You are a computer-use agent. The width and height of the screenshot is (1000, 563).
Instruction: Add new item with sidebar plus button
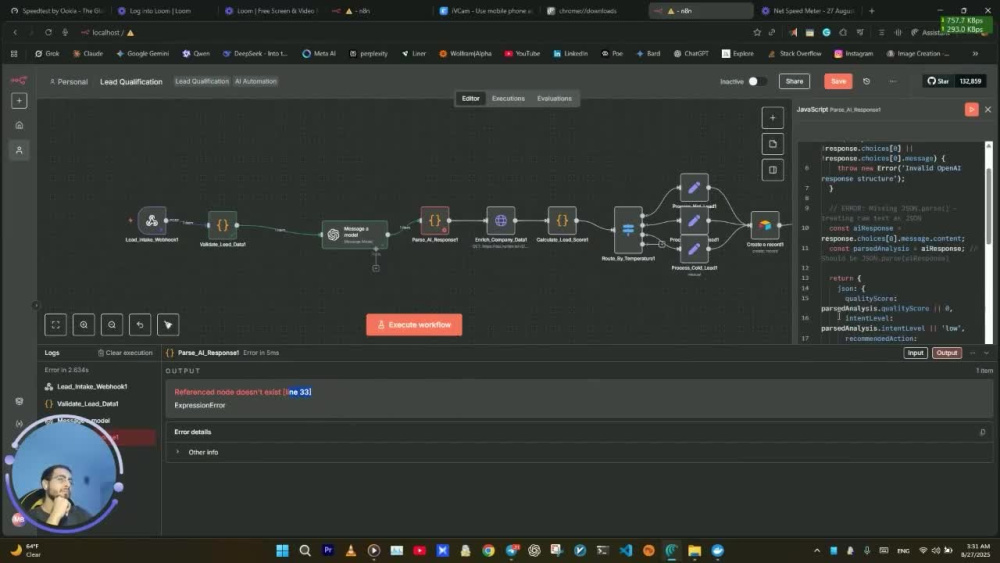(x=19, y=101)
